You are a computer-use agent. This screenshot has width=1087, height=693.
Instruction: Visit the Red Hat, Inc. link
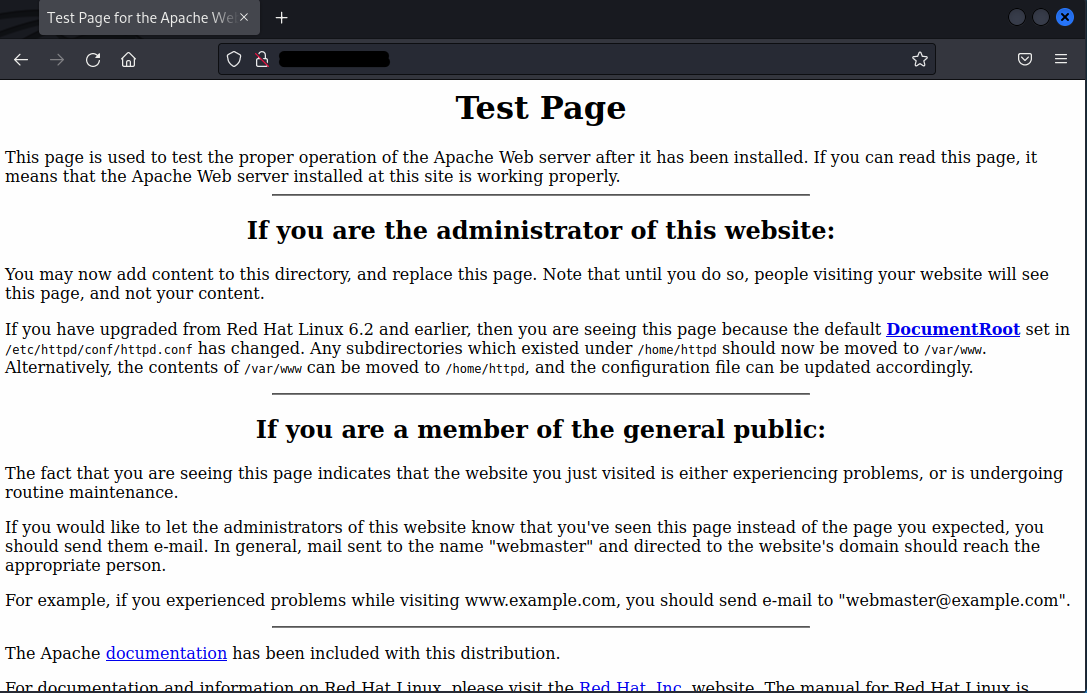tap(630, 687)
